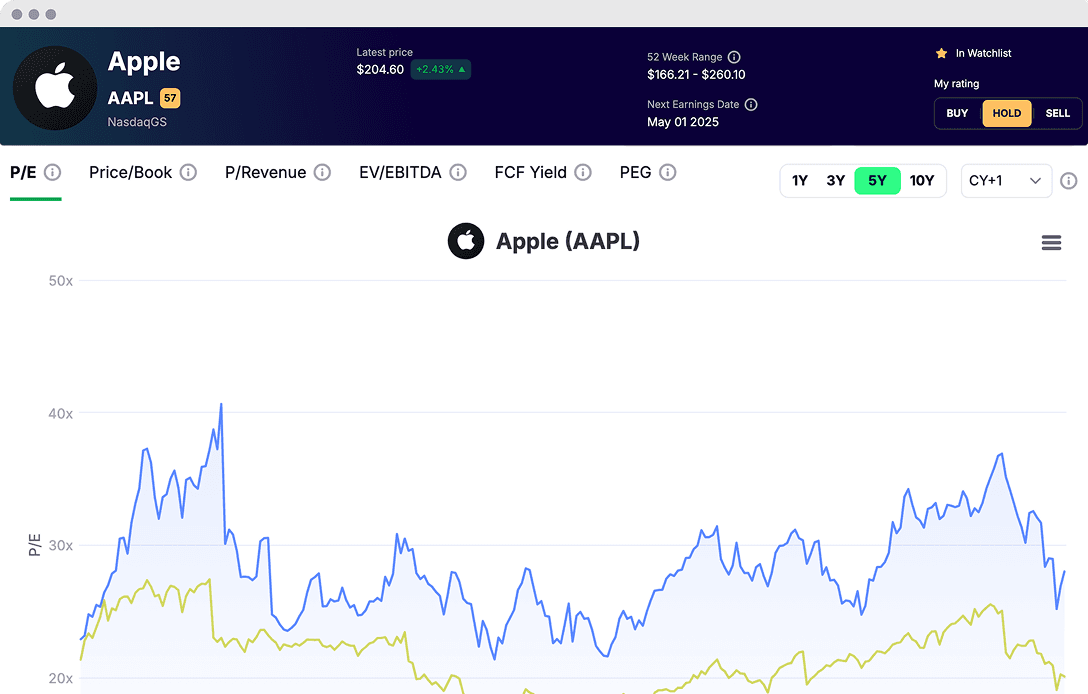Set my rating to HOLD
The width and height of the screenshot is (1088, 694).
click(1006, 113)
